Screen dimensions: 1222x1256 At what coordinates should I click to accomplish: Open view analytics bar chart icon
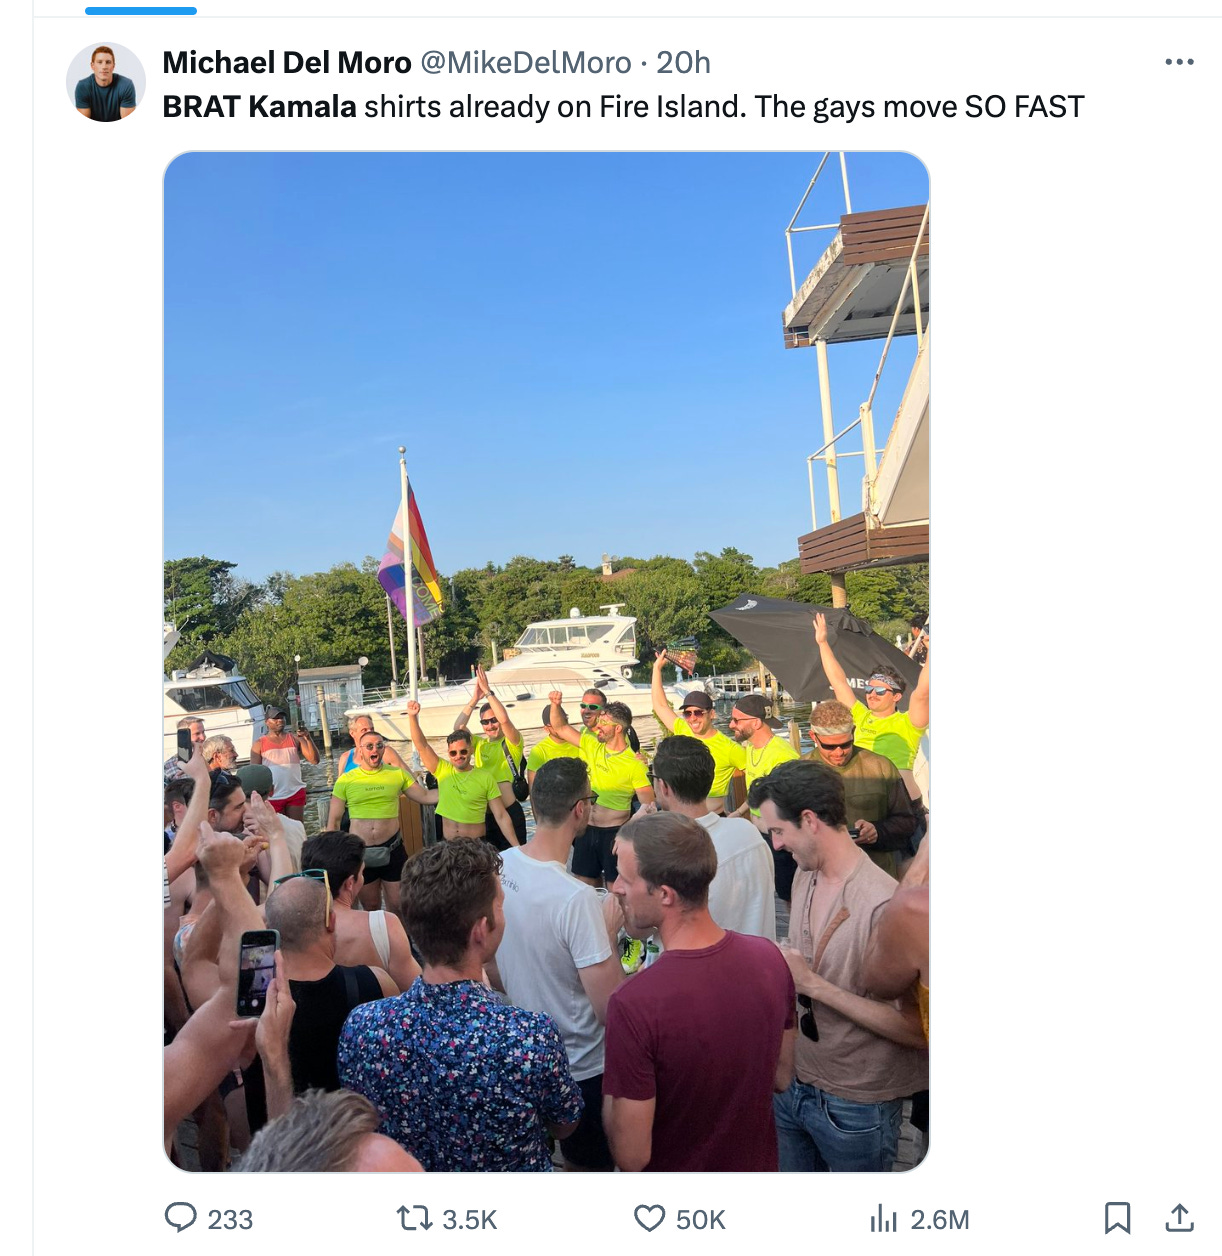pos(884,1218)
